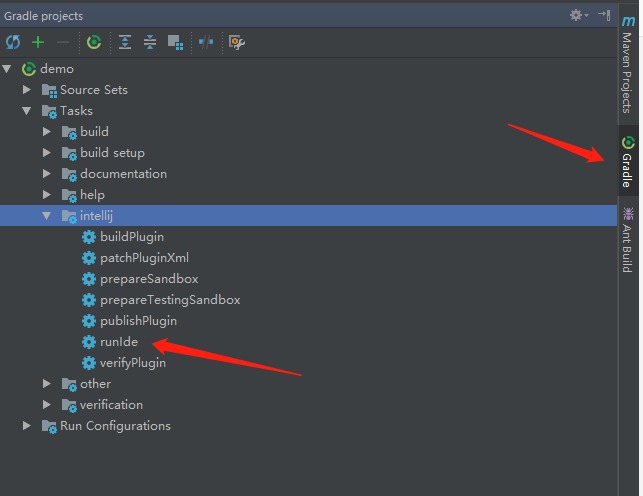Select the documentation label
The image size is (643, 496).
(123, 174)
